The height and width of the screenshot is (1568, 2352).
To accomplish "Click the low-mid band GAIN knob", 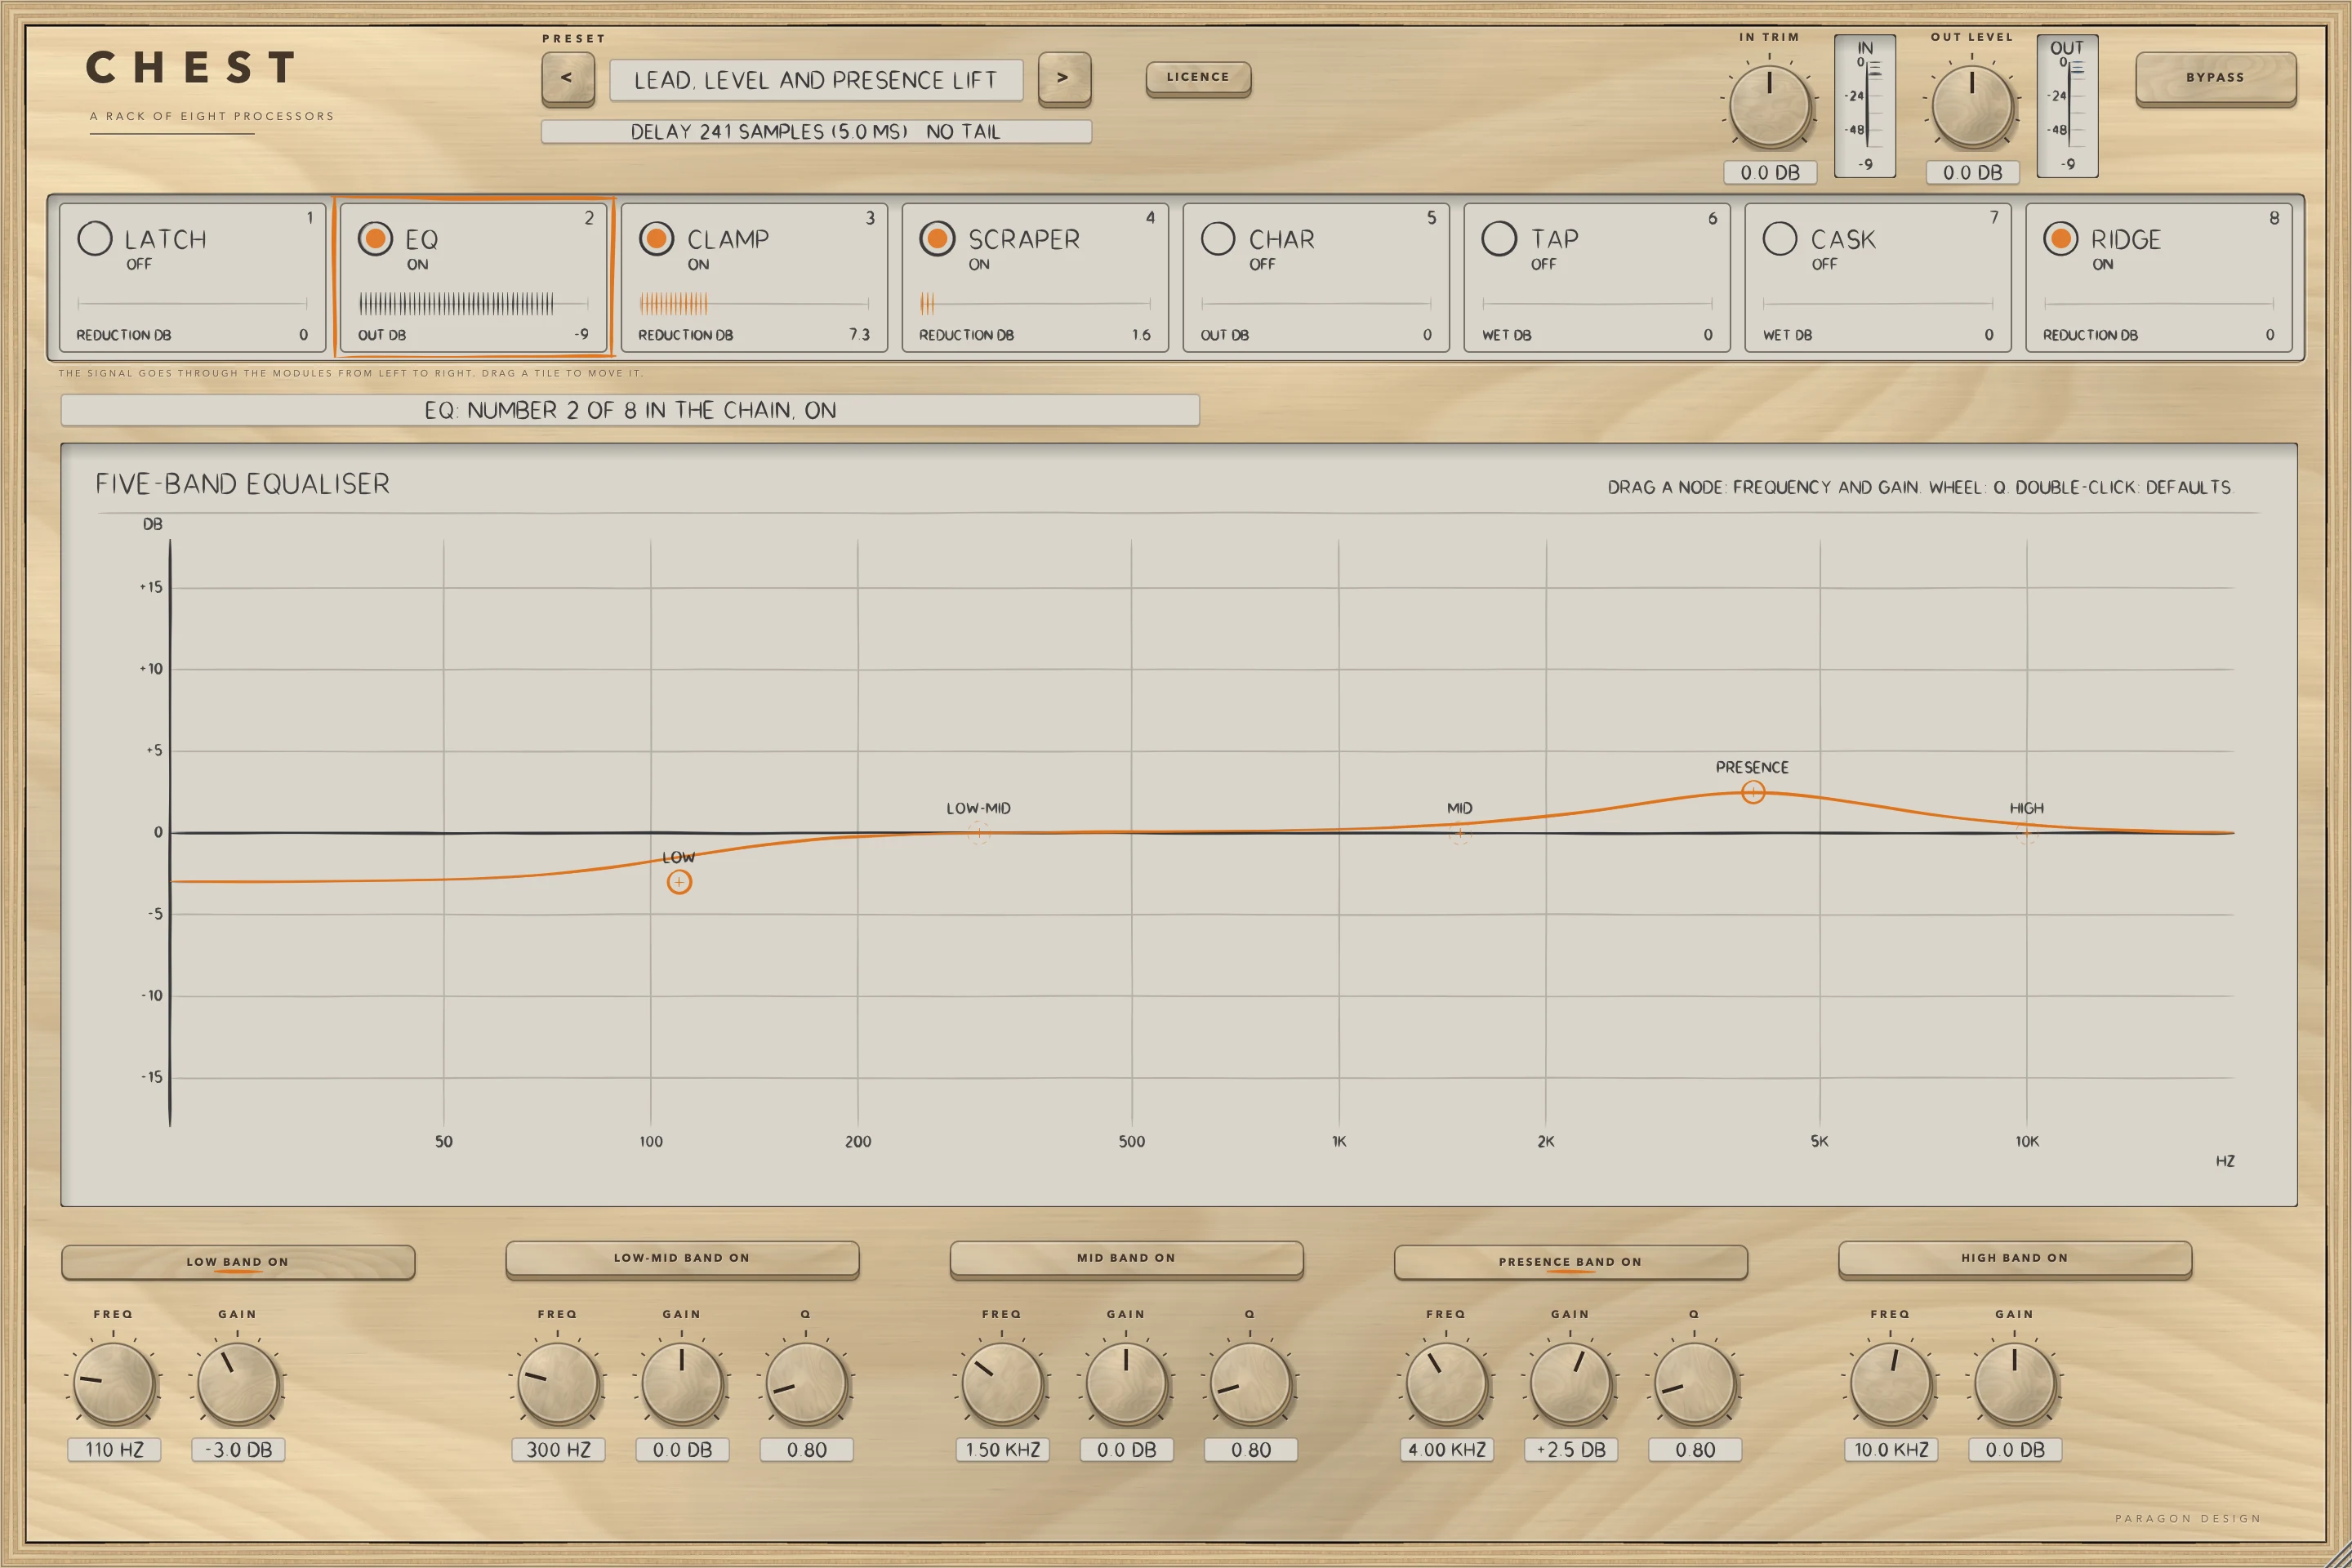I will click(x=682, y=1383).
